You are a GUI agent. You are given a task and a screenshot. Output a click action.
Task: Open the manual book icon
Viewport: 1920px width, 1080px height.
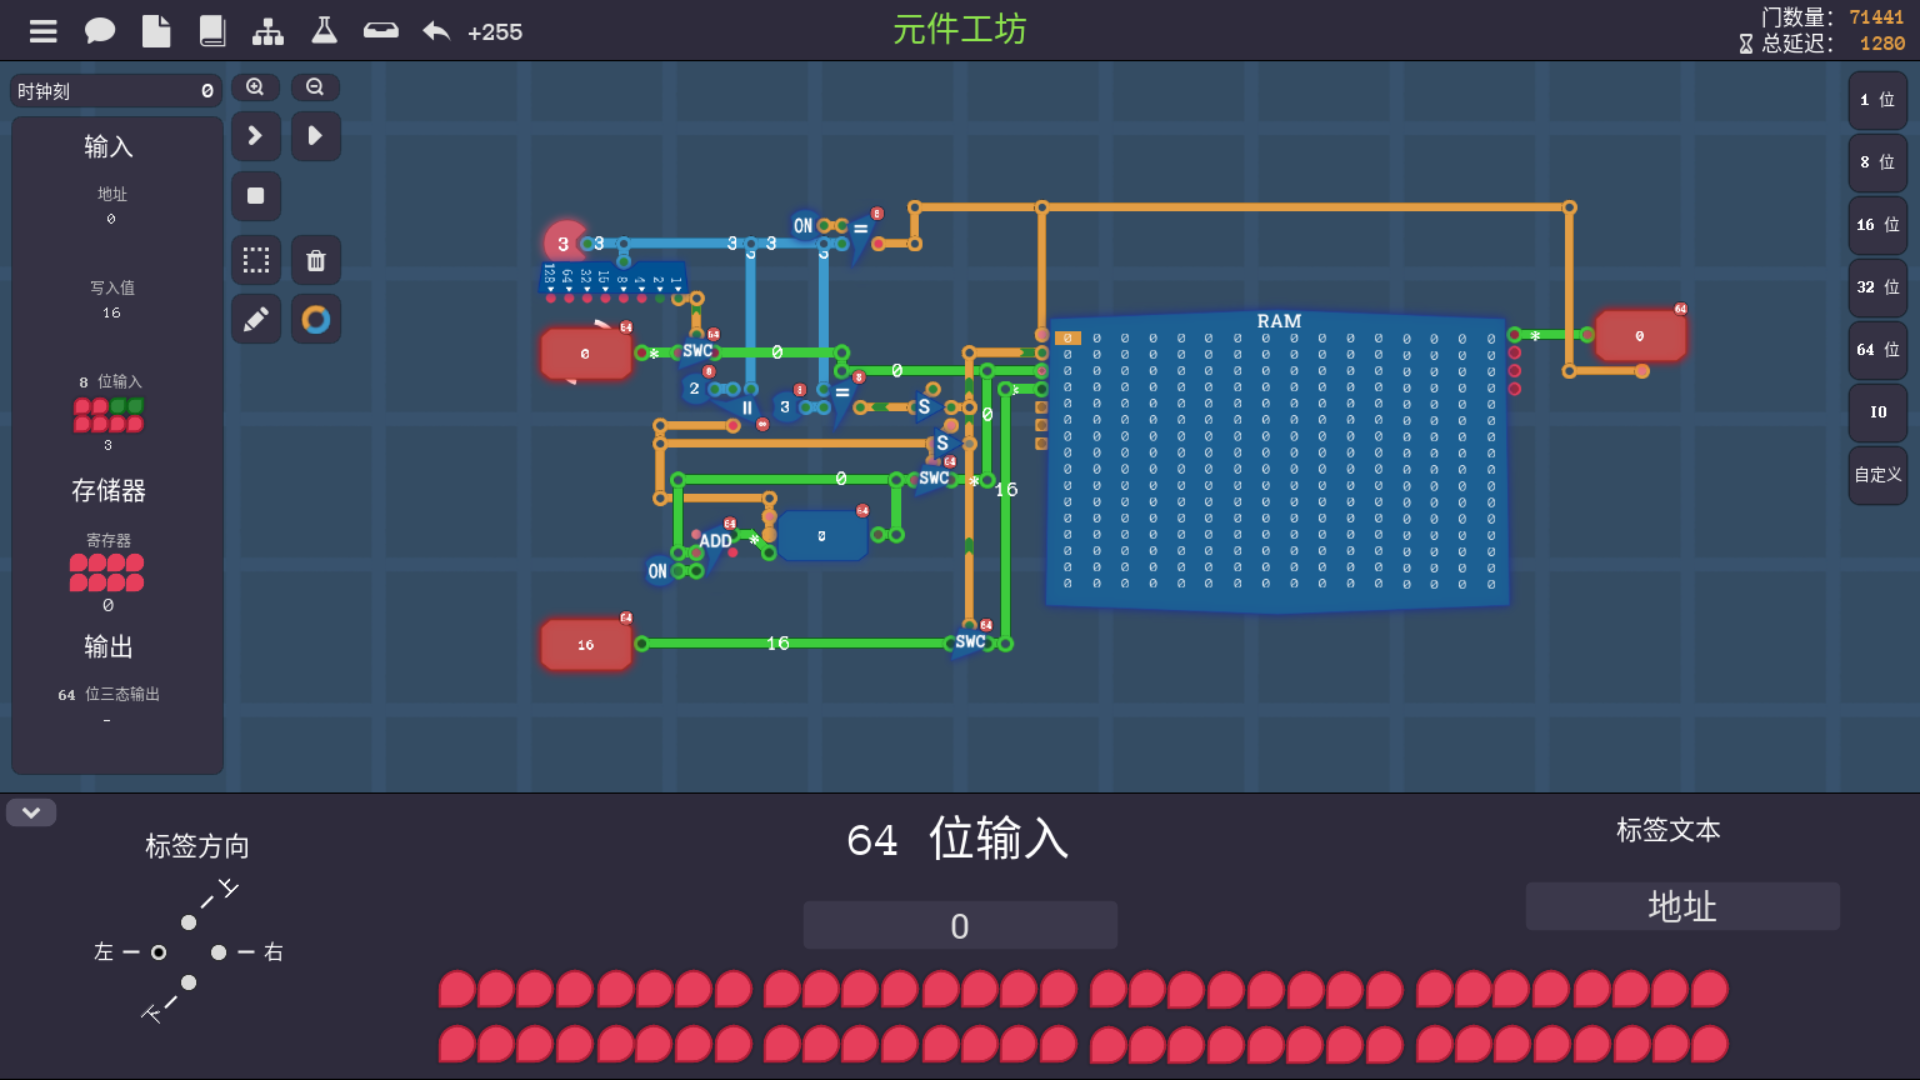tap(212, 32)
